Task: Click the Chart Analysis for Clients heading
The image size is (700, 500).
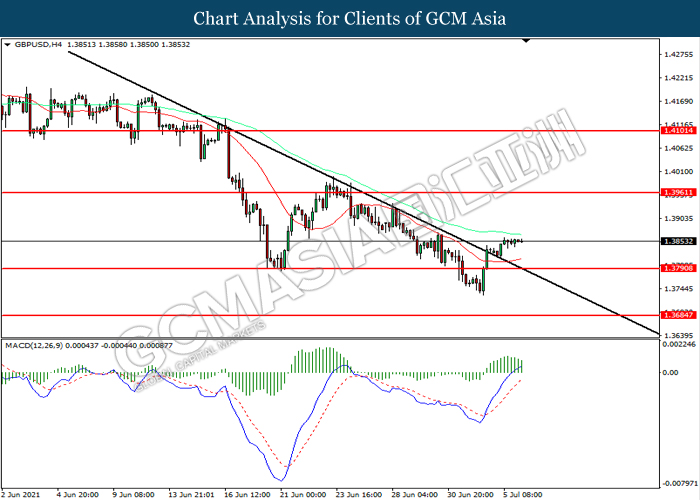Action: point(350,18)
